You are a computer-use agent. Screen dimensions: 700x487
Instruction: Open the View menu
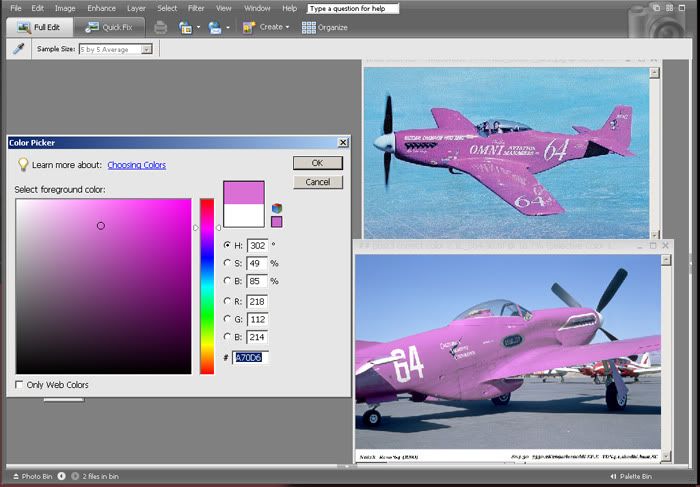[224, 8]
